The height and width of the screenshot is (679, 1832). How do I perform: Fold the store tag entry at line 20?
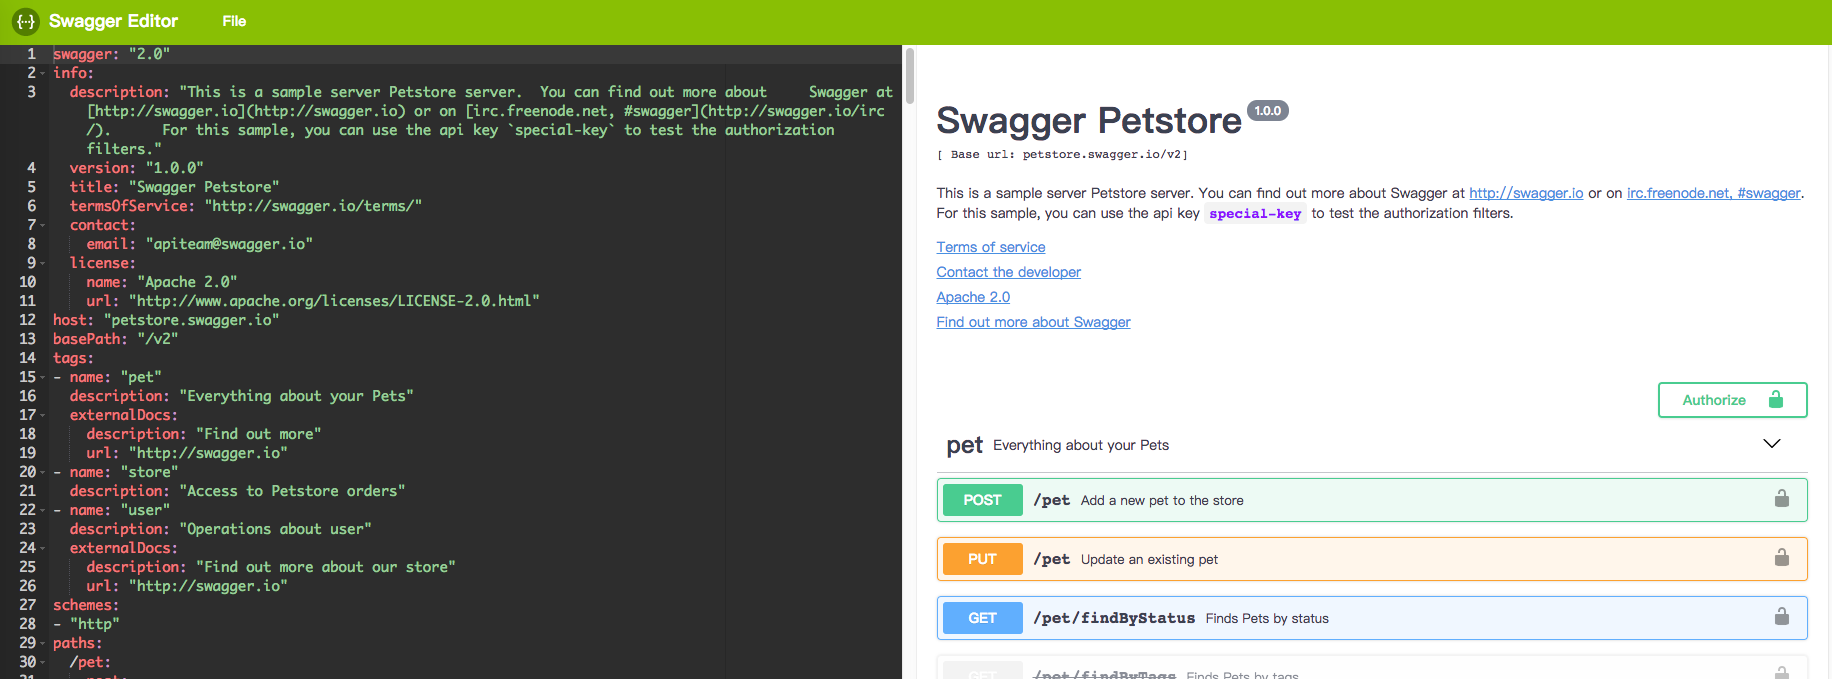coord(43,472)
